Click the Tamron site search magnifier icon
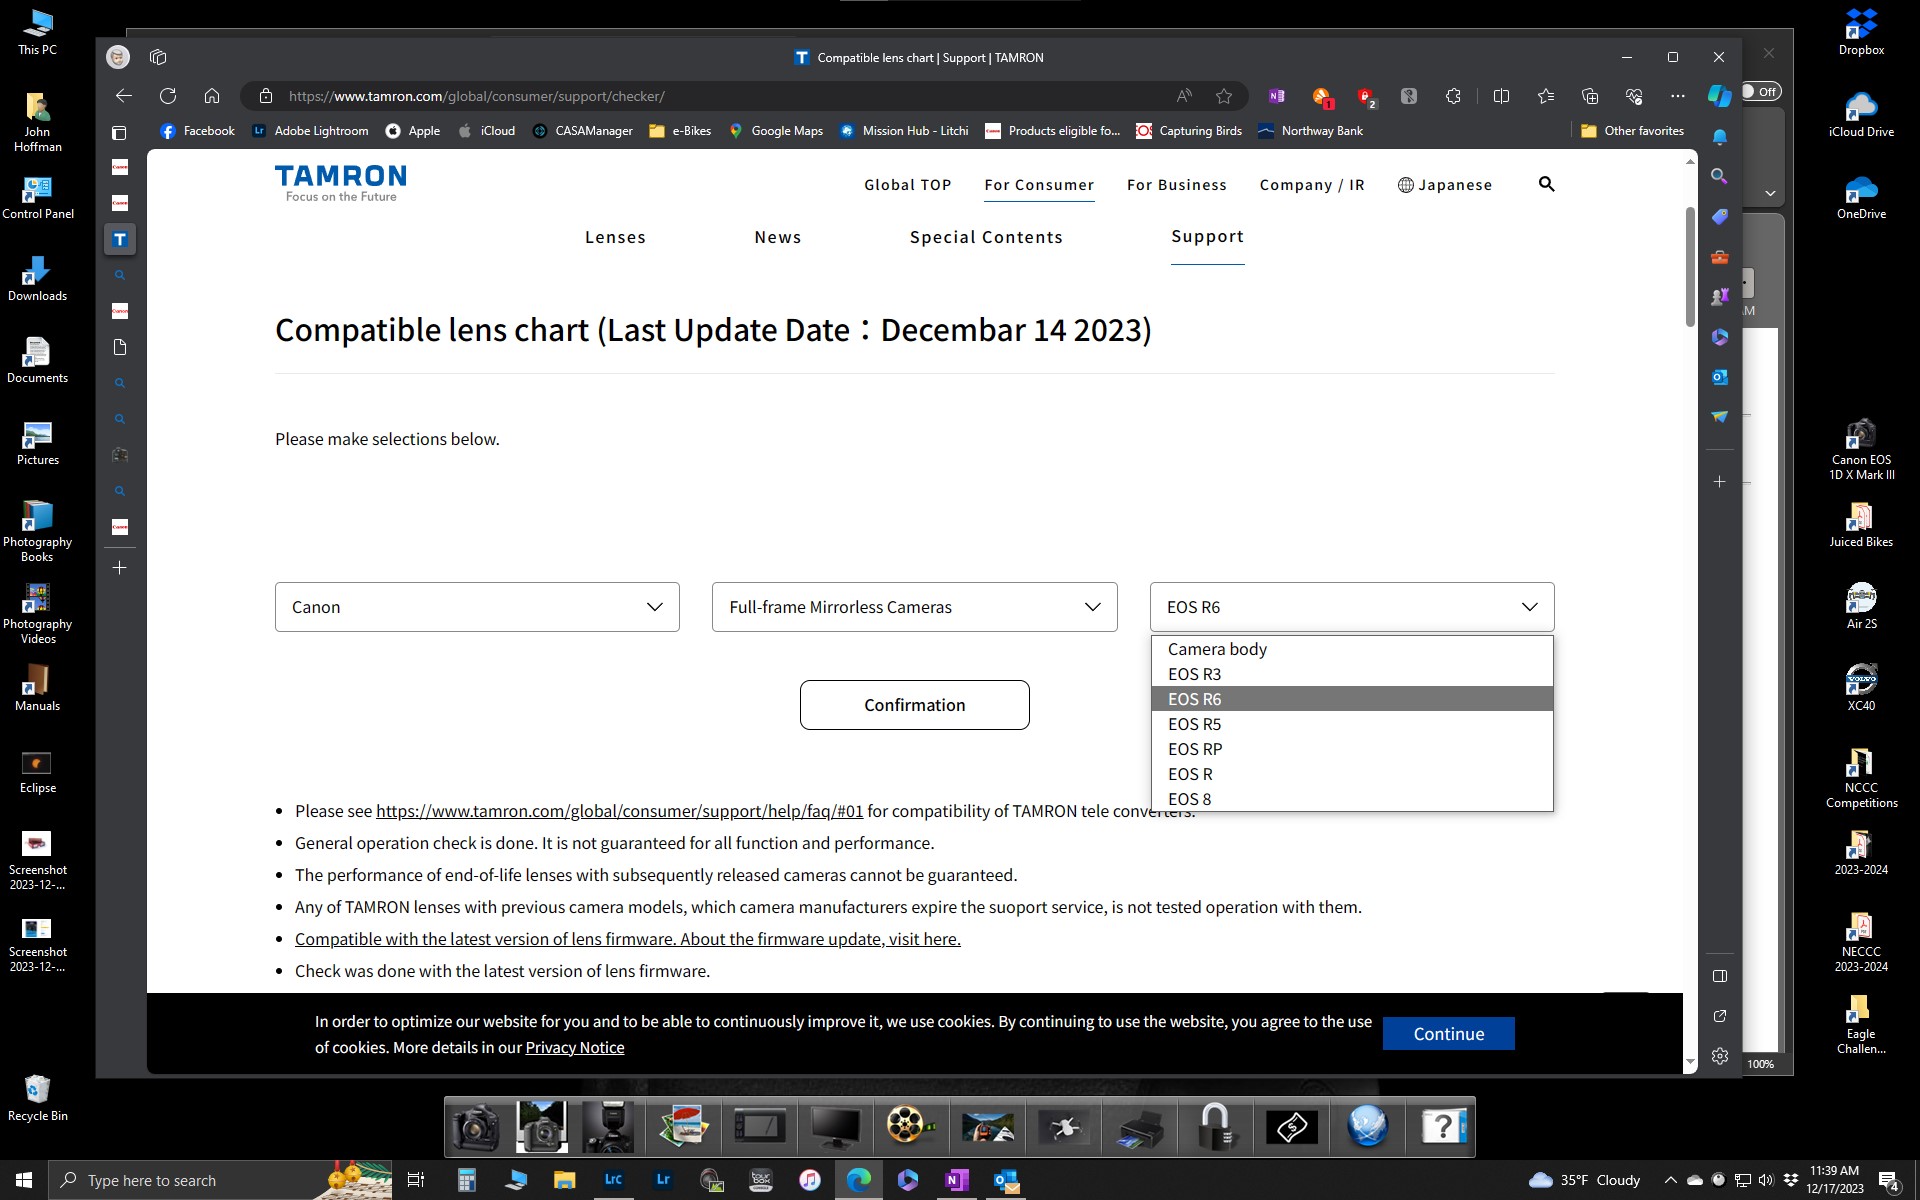The width and height of the screenshot is (1920, 1200). [1546, 184]
